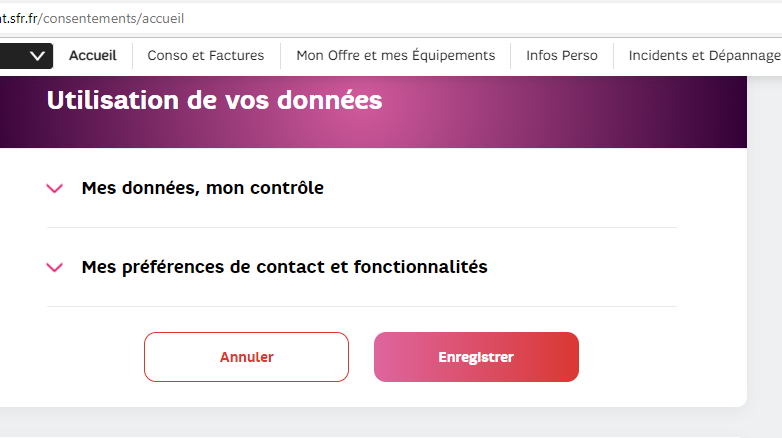Image resolution: width=782 pixels, height=438 pixels.
Task: Switch to the Infos Perso tab
Action: pos(562,56)
